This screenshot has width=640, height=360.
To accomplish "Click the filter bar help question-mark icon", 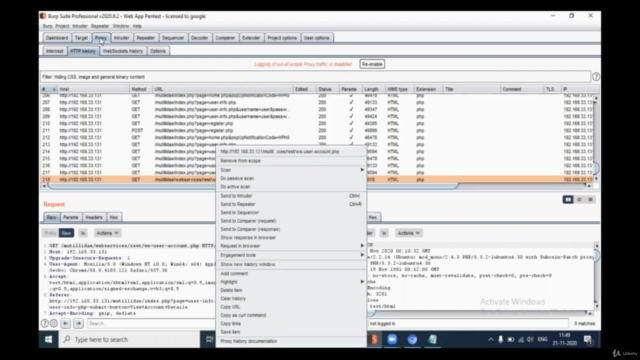I will coord(596,77).
